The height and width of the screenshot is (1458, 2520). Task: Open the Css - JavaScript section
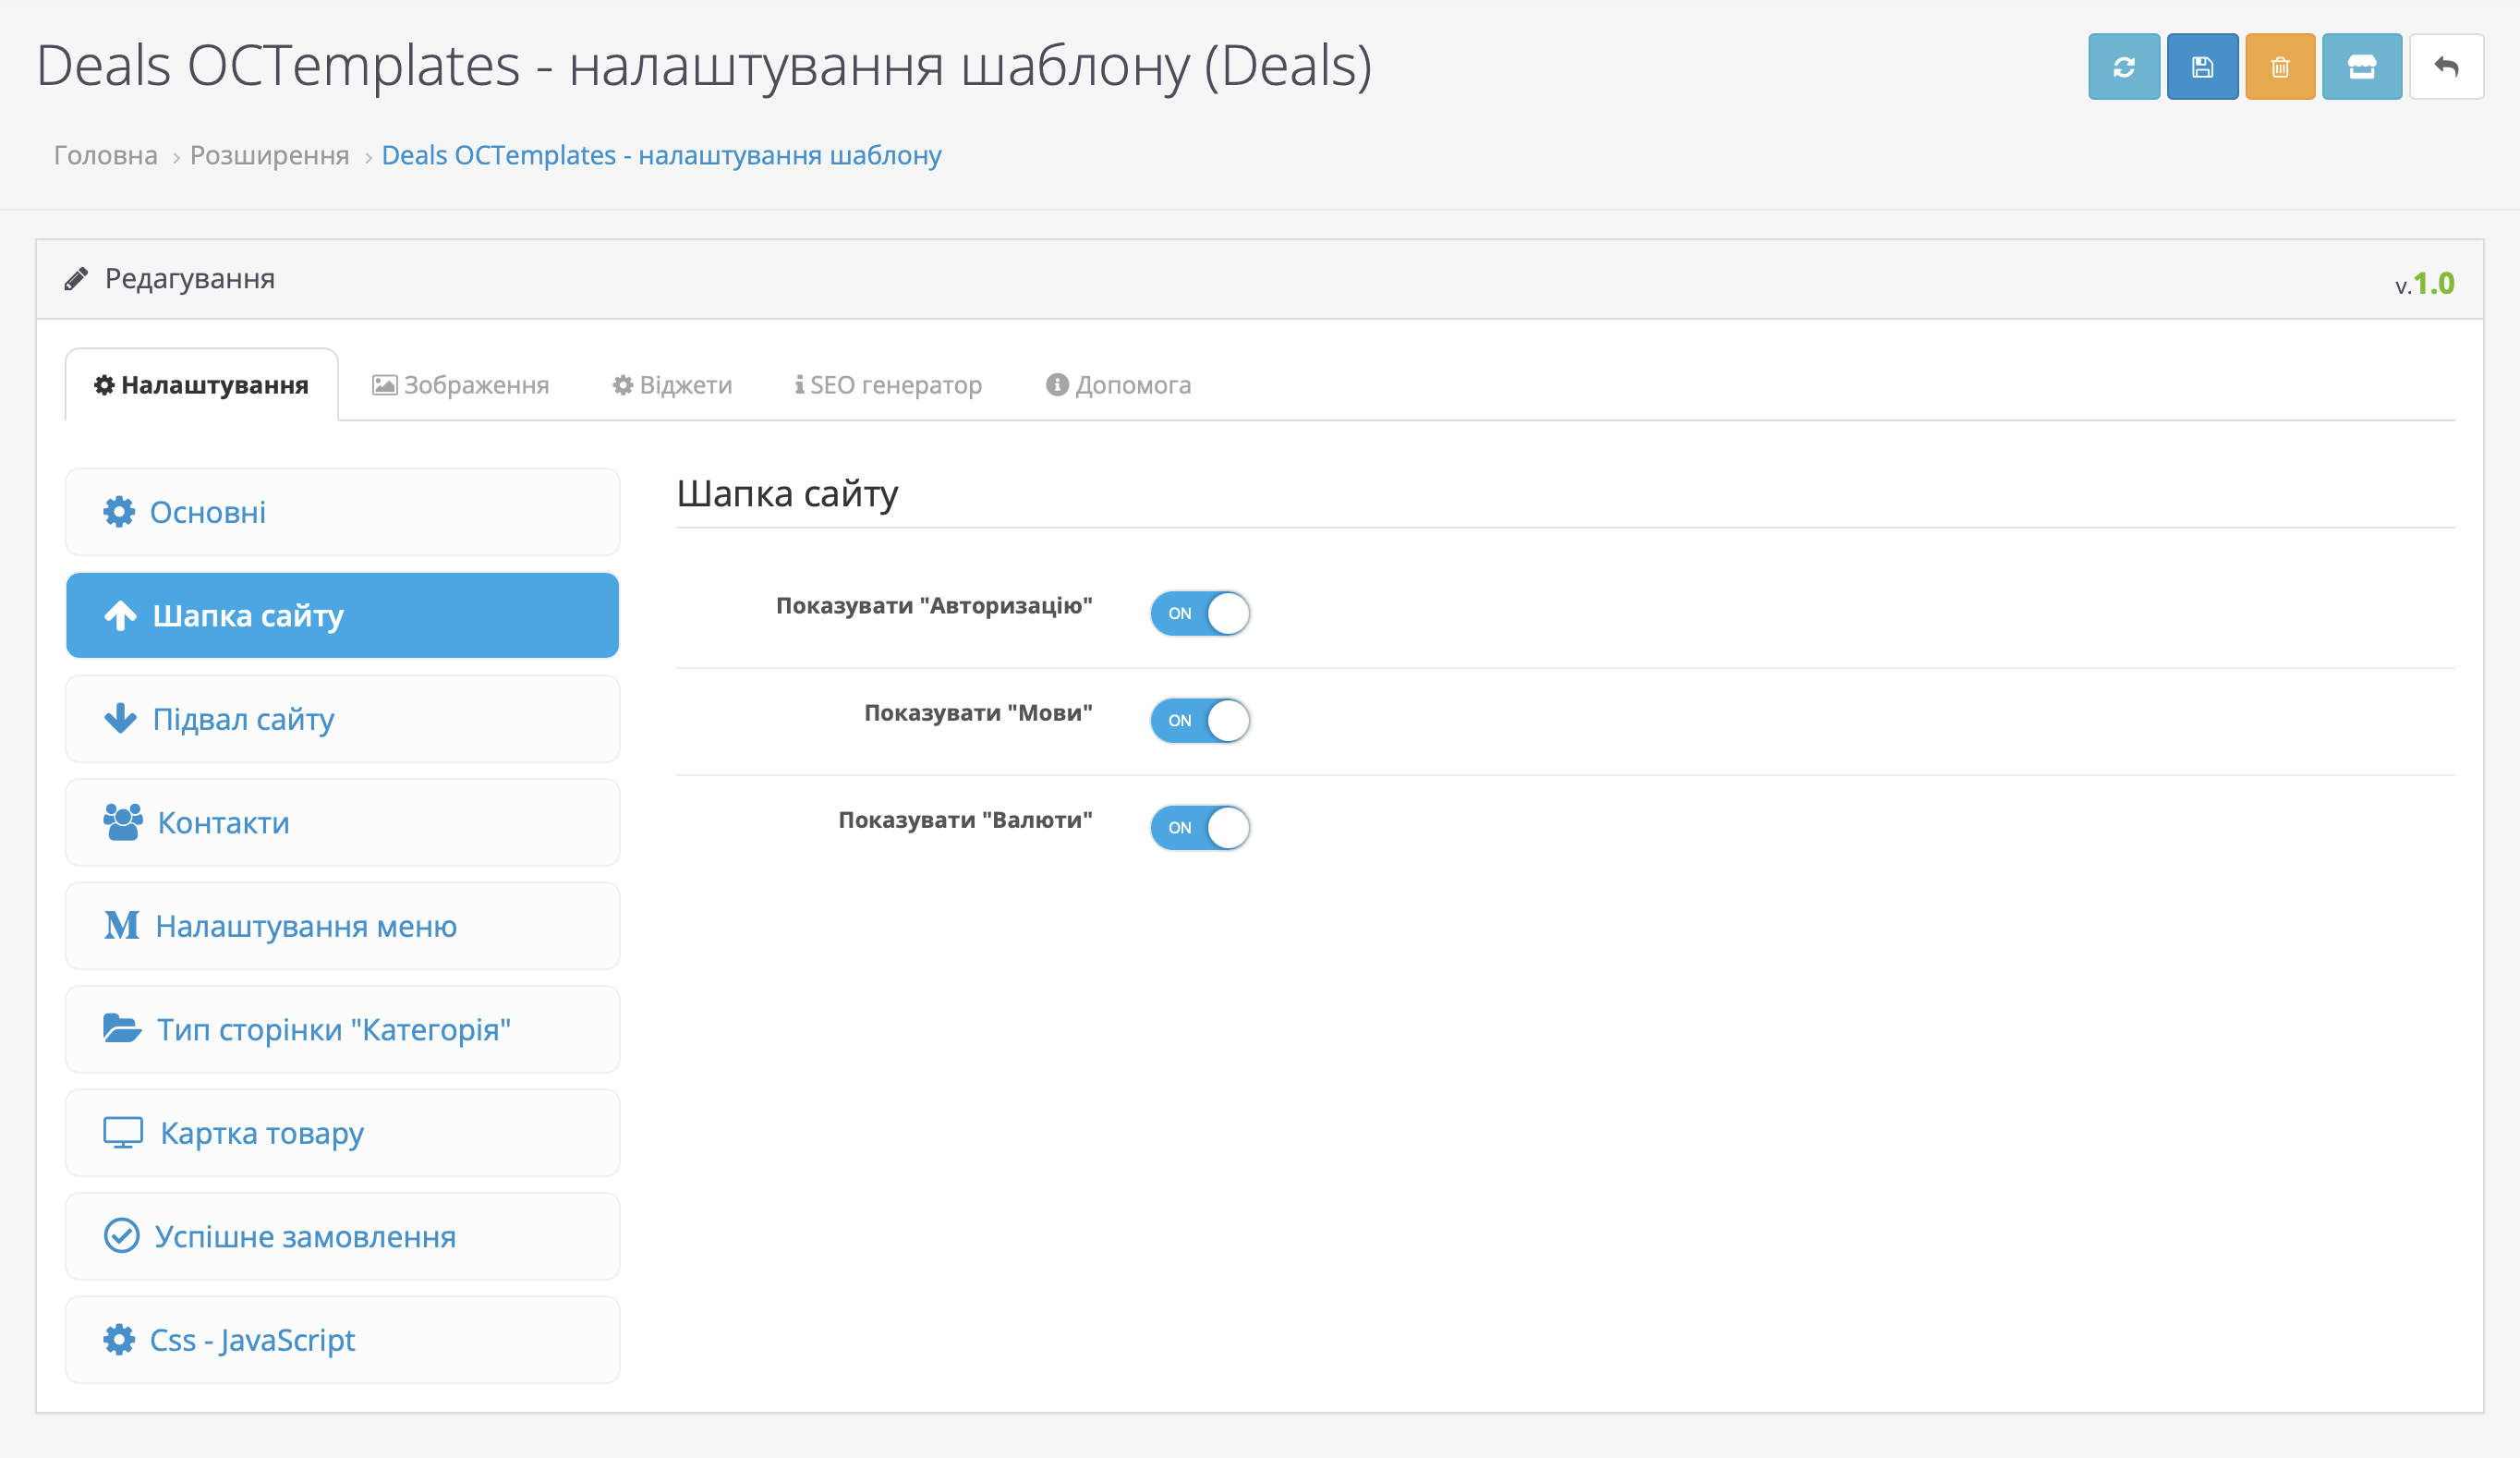[342, 1340]
